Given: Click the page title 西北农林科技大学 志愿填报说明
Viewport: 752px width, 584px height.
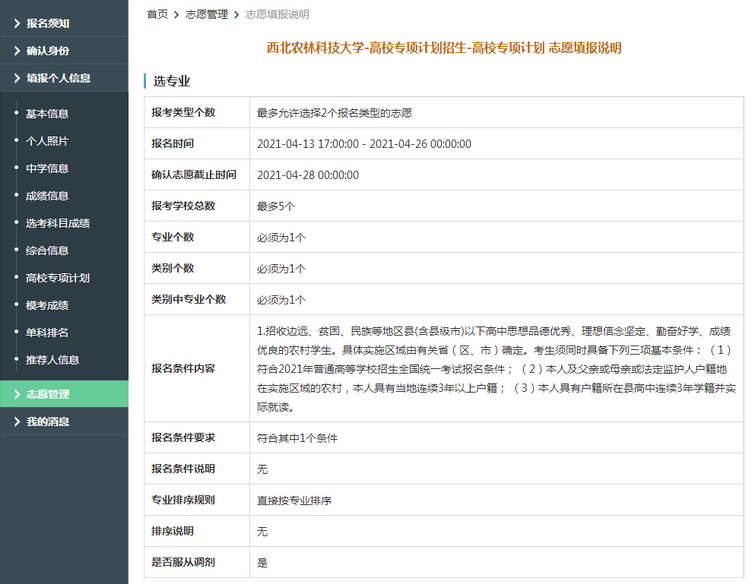Looking at the screenshot, I should click(x=444, y=48).
